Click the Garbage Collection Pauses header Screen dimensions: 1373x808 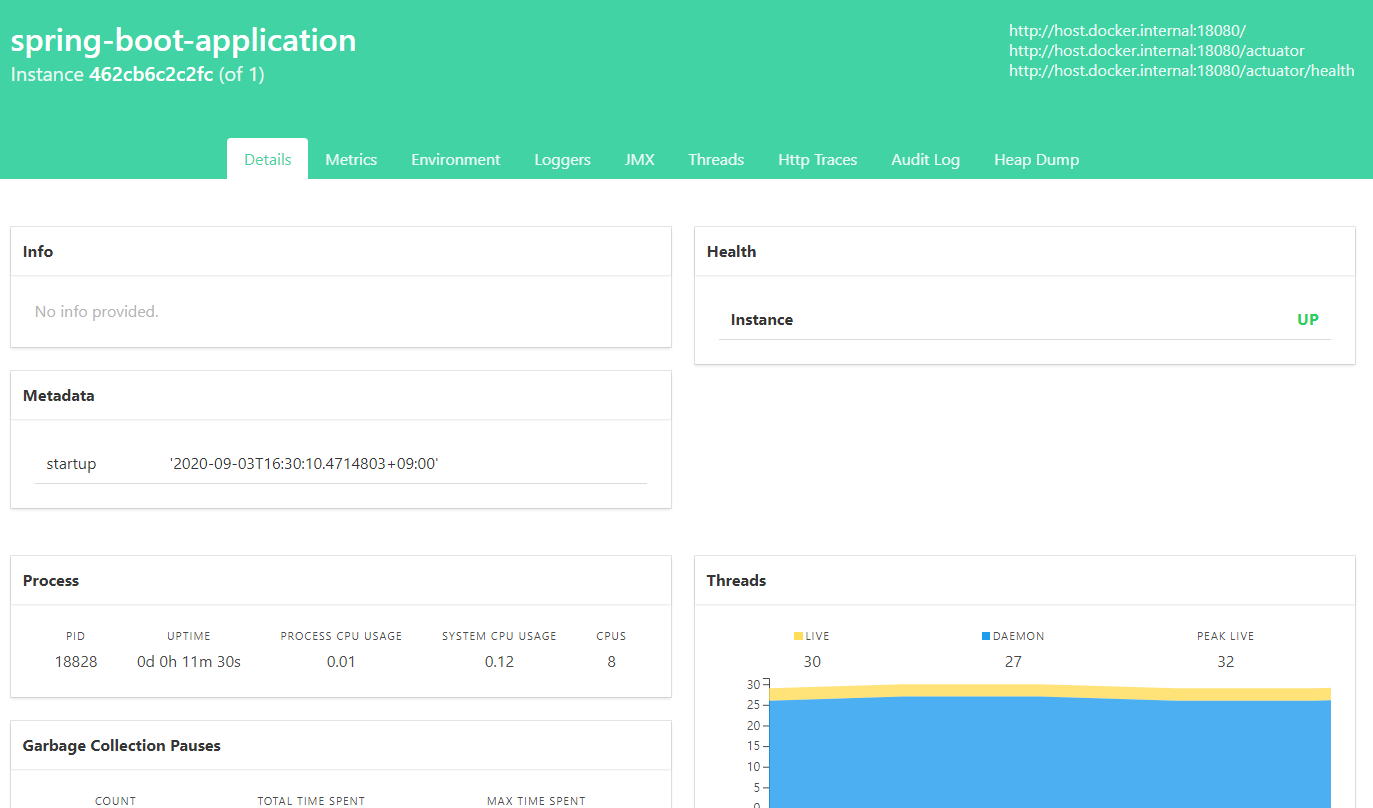tap(341, 746)
